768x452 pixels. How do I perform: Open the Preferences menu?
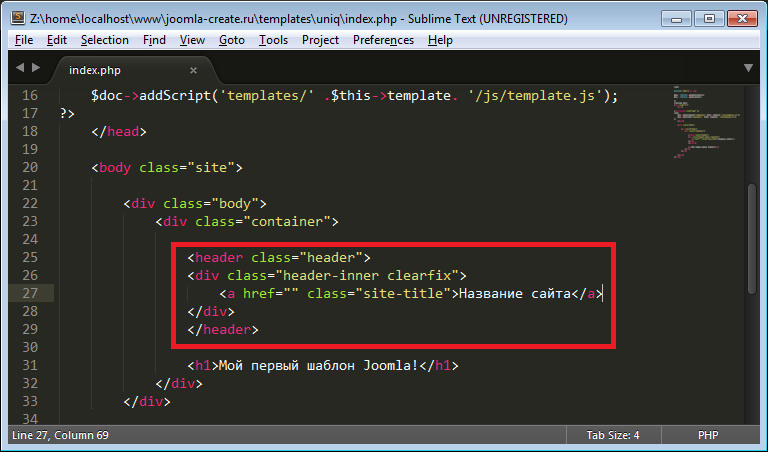(383, 40)
